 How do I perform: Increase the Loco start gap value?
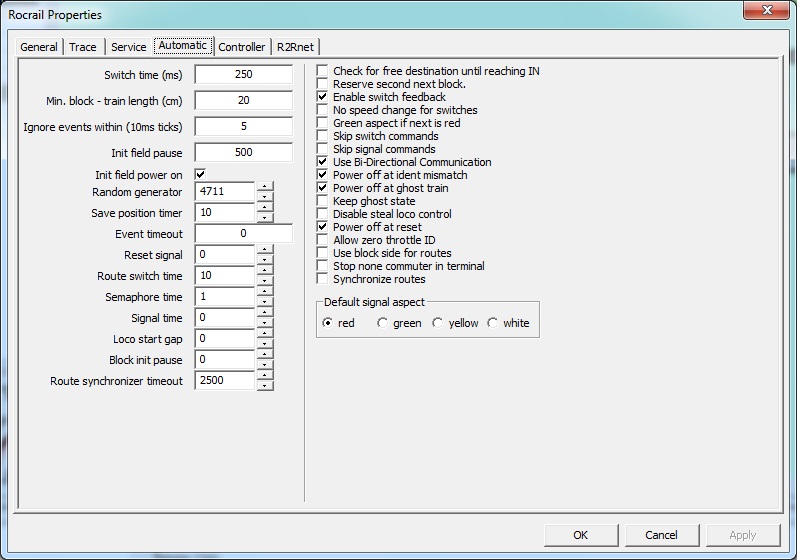265,333
